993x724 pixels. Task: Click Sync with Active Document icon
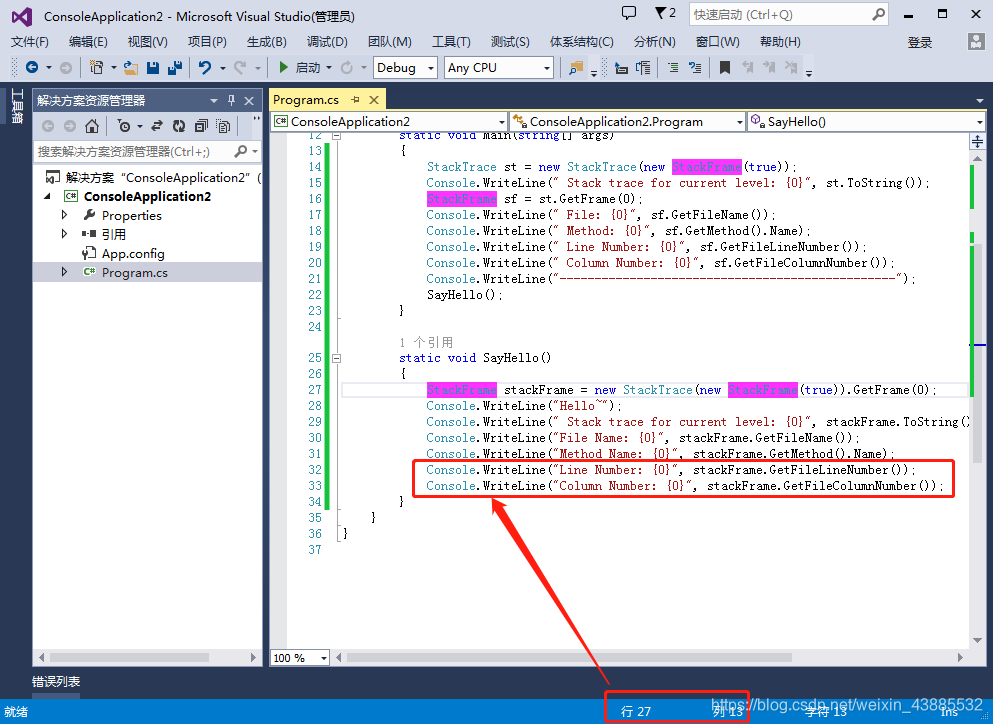[x=157, y=126]
